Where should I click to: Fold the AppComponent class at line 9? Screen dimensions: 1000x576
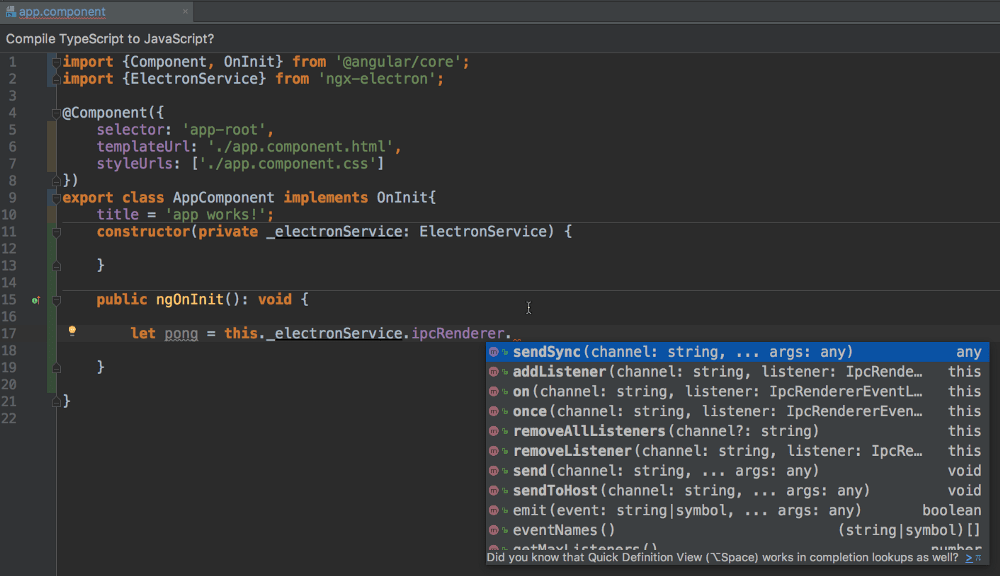click(57, 198)
